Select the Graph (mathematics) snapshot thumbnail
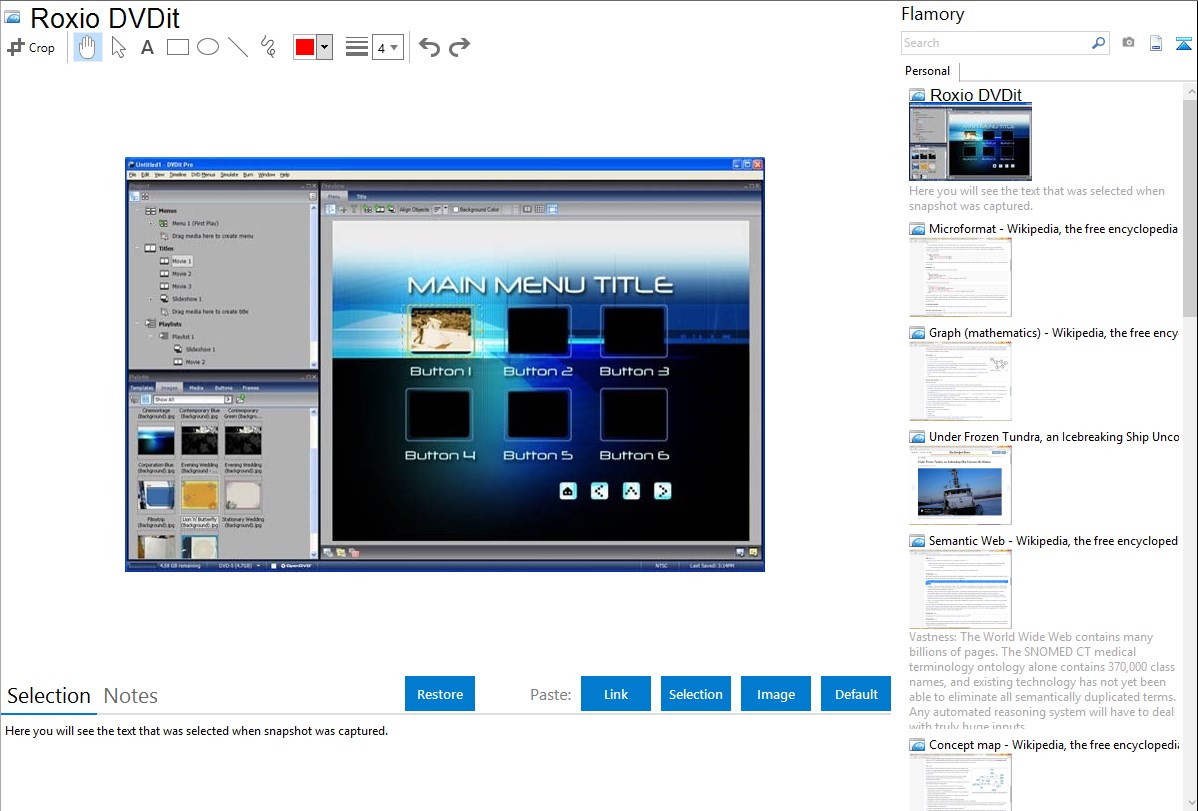Viewport: 1198px width, 811px height. [x=960, y=381]
